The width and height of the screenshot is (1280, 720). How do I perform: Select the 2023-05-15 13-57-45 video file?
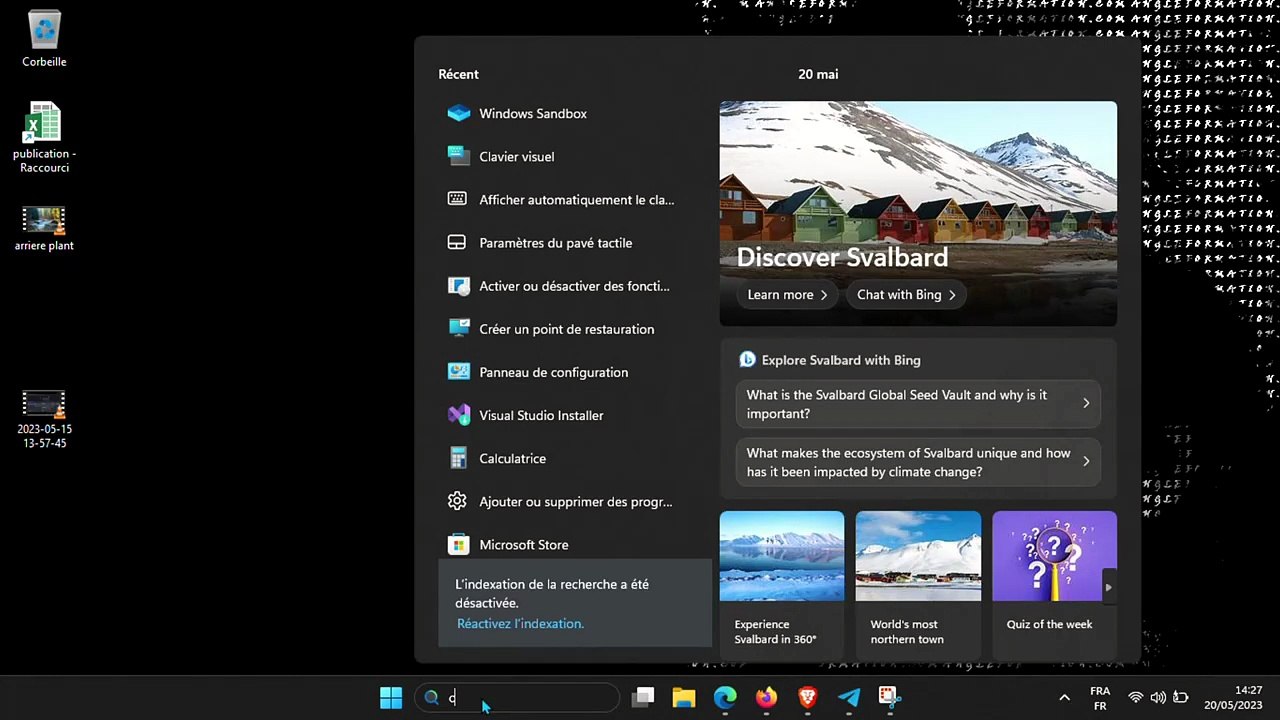click(44, 419)
